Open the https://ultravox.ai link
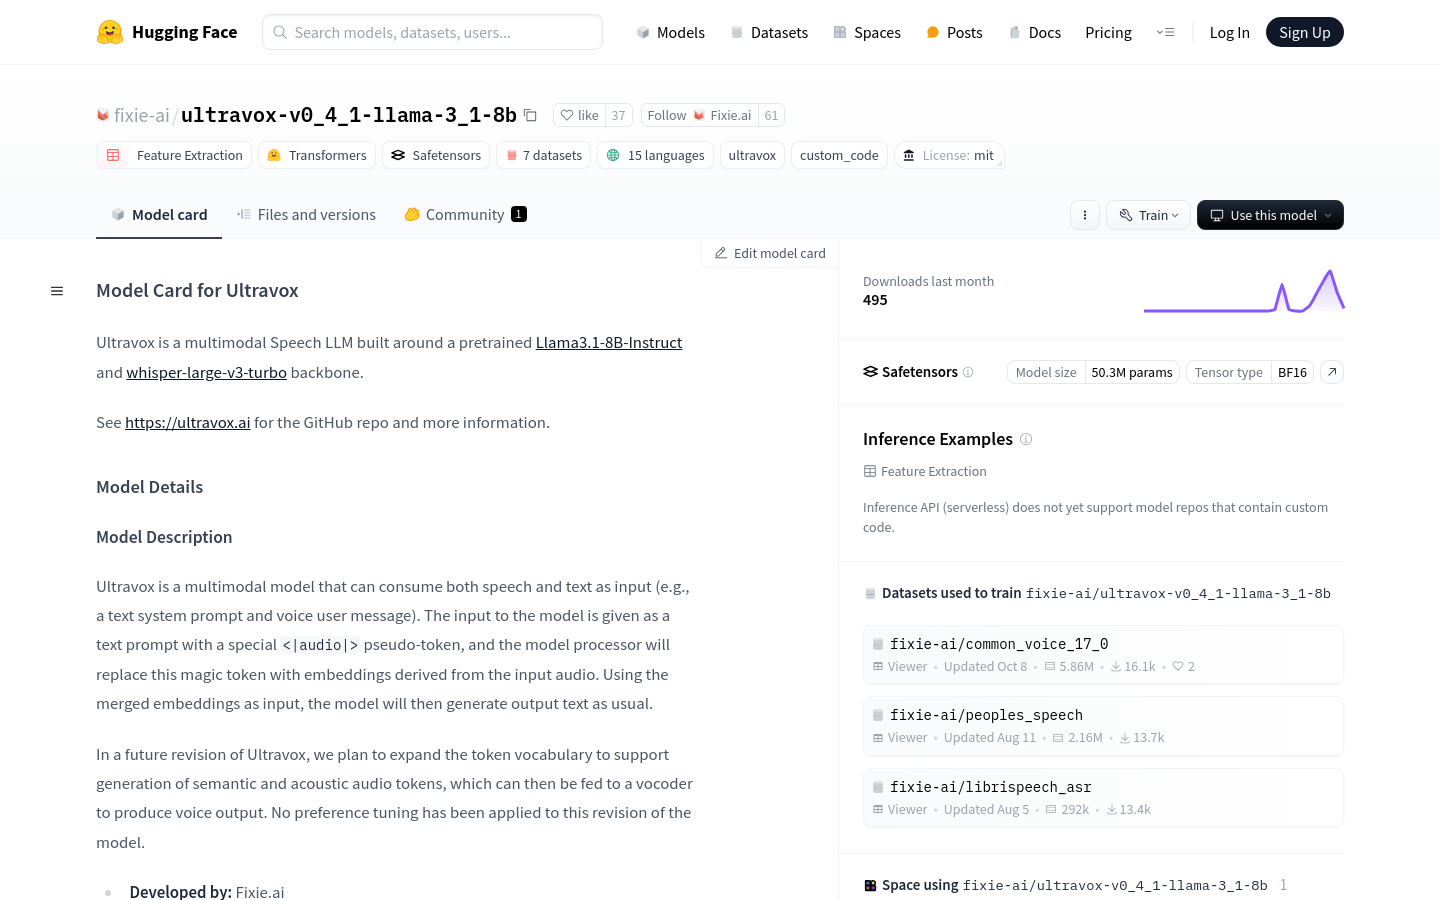The image size is (1440, 900). [x=188, y=422]
